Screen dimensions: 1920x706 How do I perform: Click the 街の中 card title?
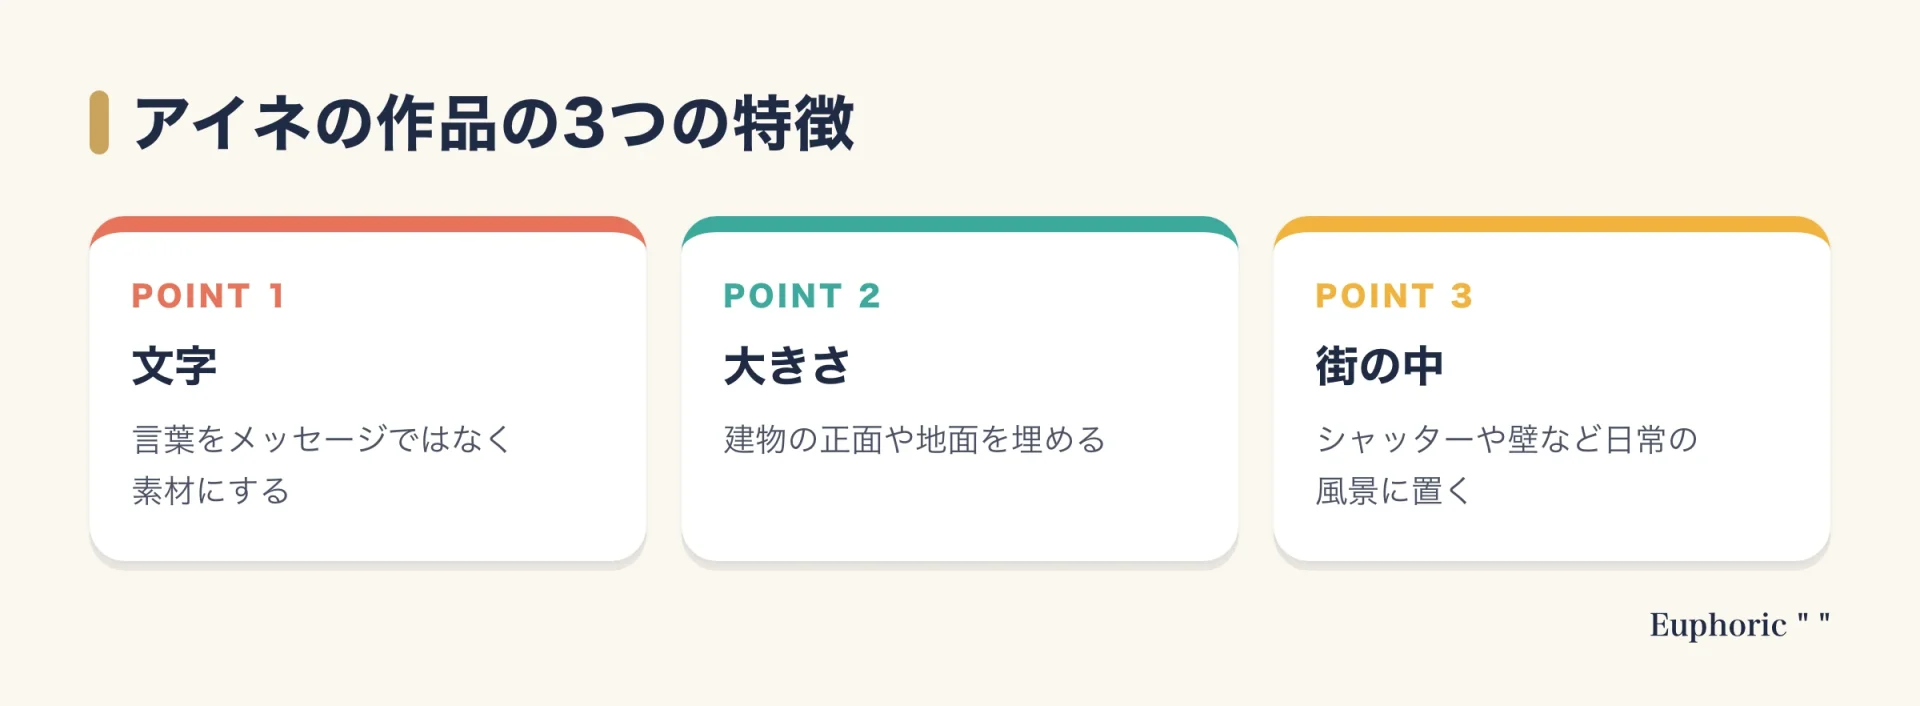(x=1379, y=366)
